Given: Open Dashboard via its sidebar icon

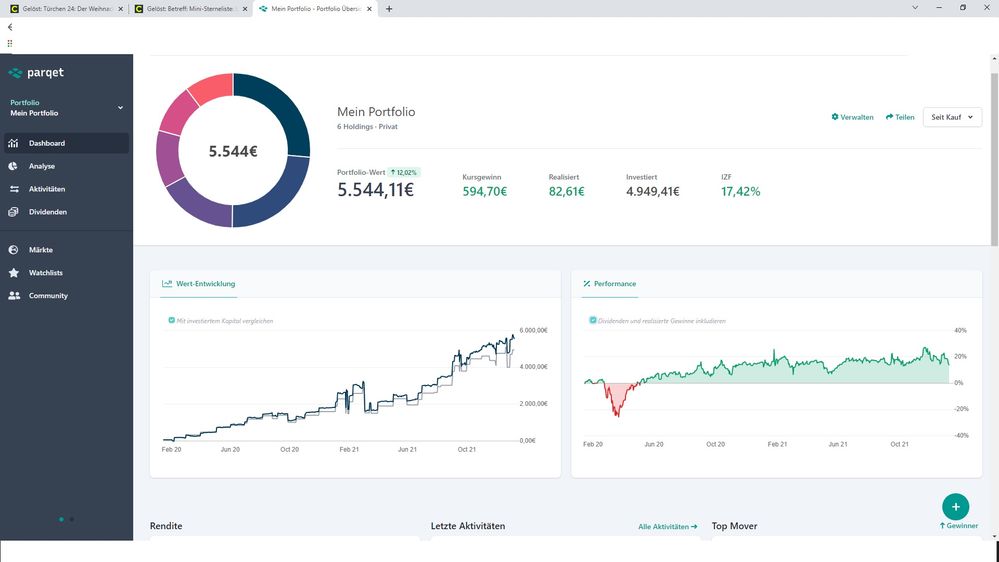Looking at the screenshot, I should click(x=14, y=143).
